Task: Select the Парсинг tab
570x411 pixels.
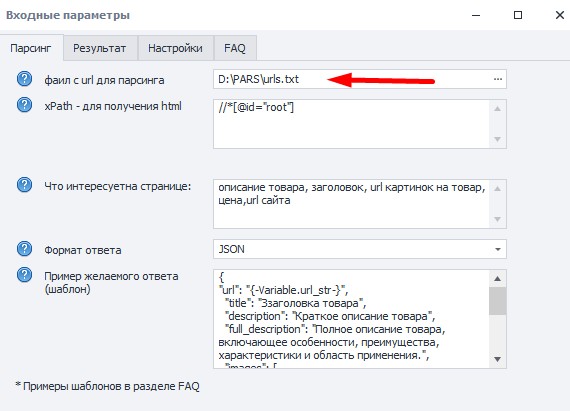Action: (x=31, y=48)
